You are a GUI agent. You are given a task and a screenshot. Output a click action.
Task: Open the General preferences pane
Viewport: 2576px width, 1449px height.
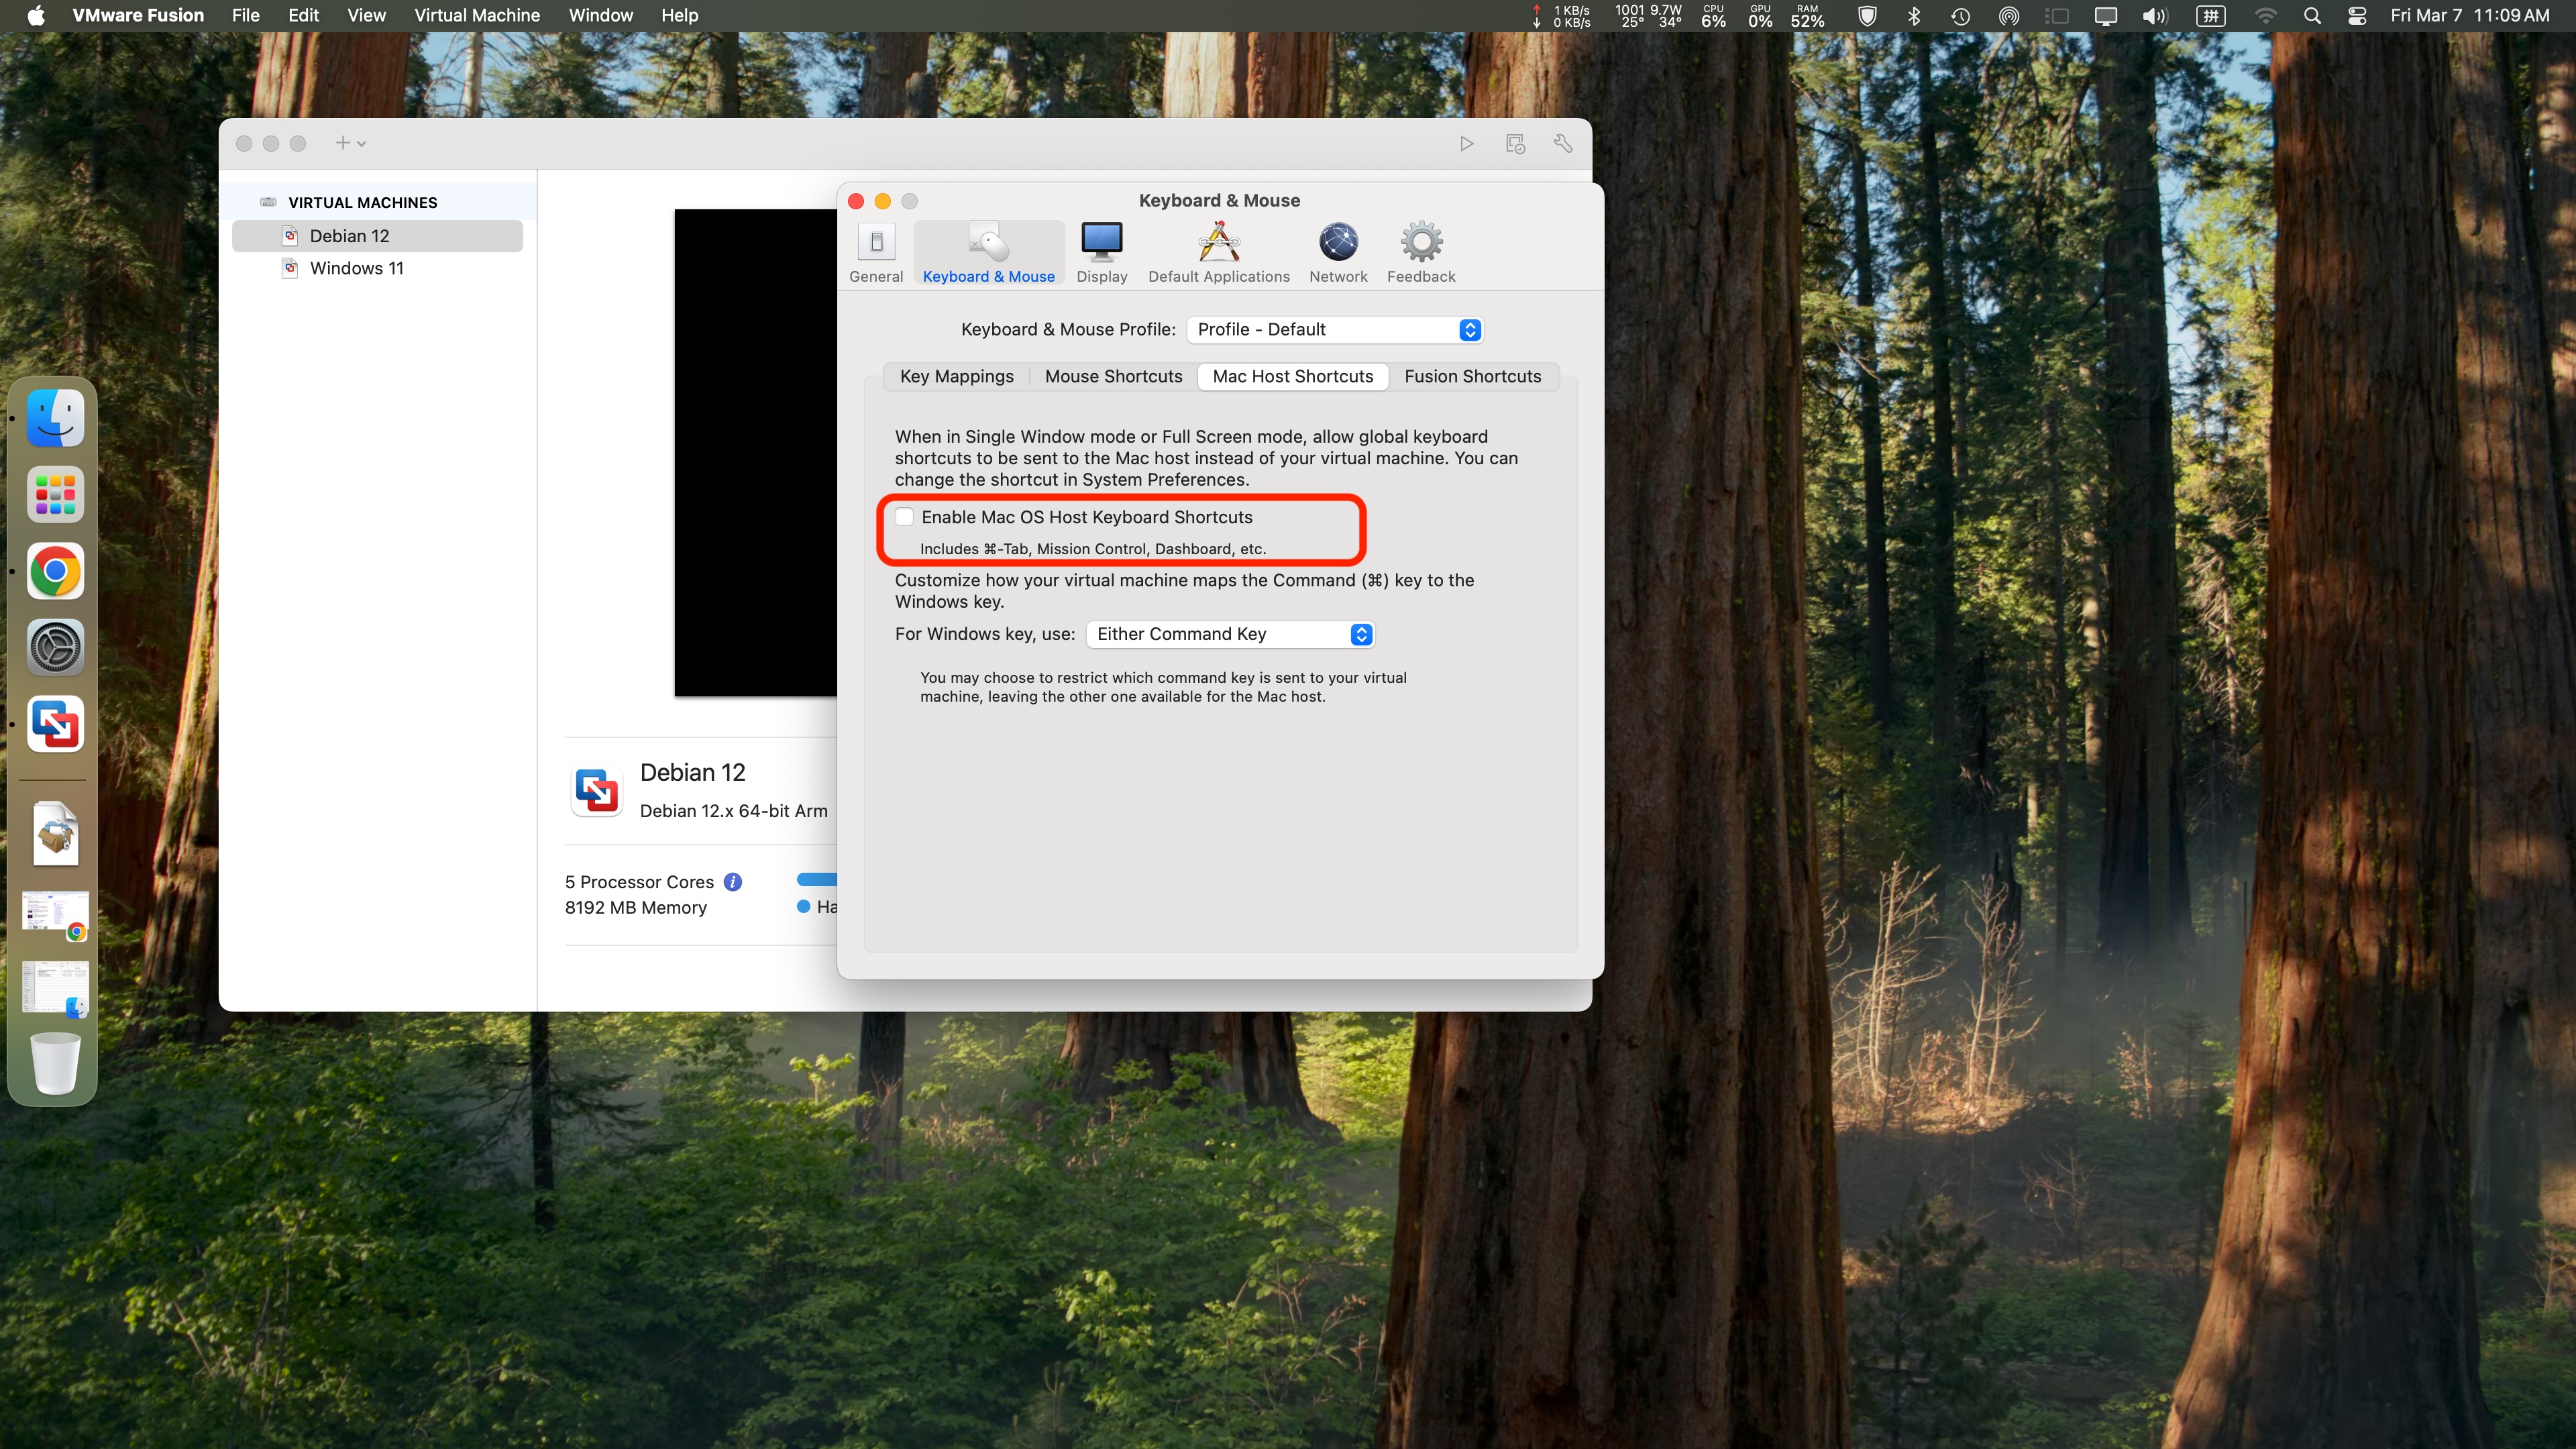coord(876,252)
